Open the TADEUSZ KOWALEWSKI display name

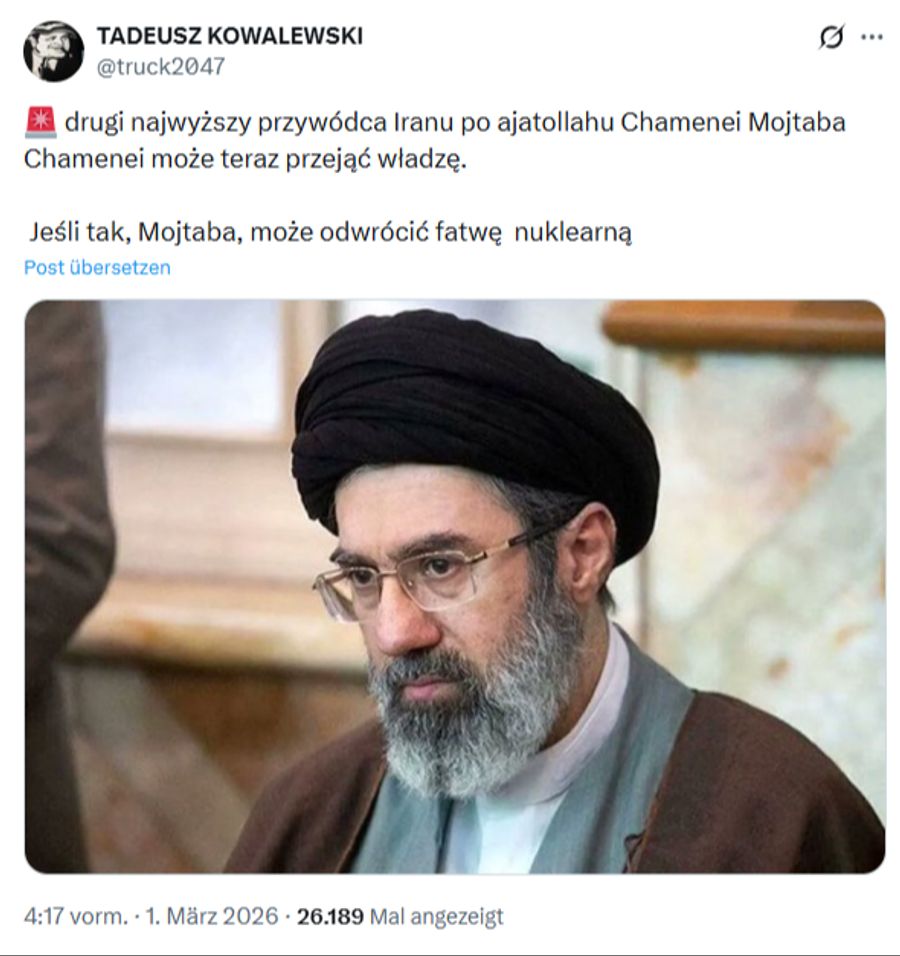click(230, 37)
